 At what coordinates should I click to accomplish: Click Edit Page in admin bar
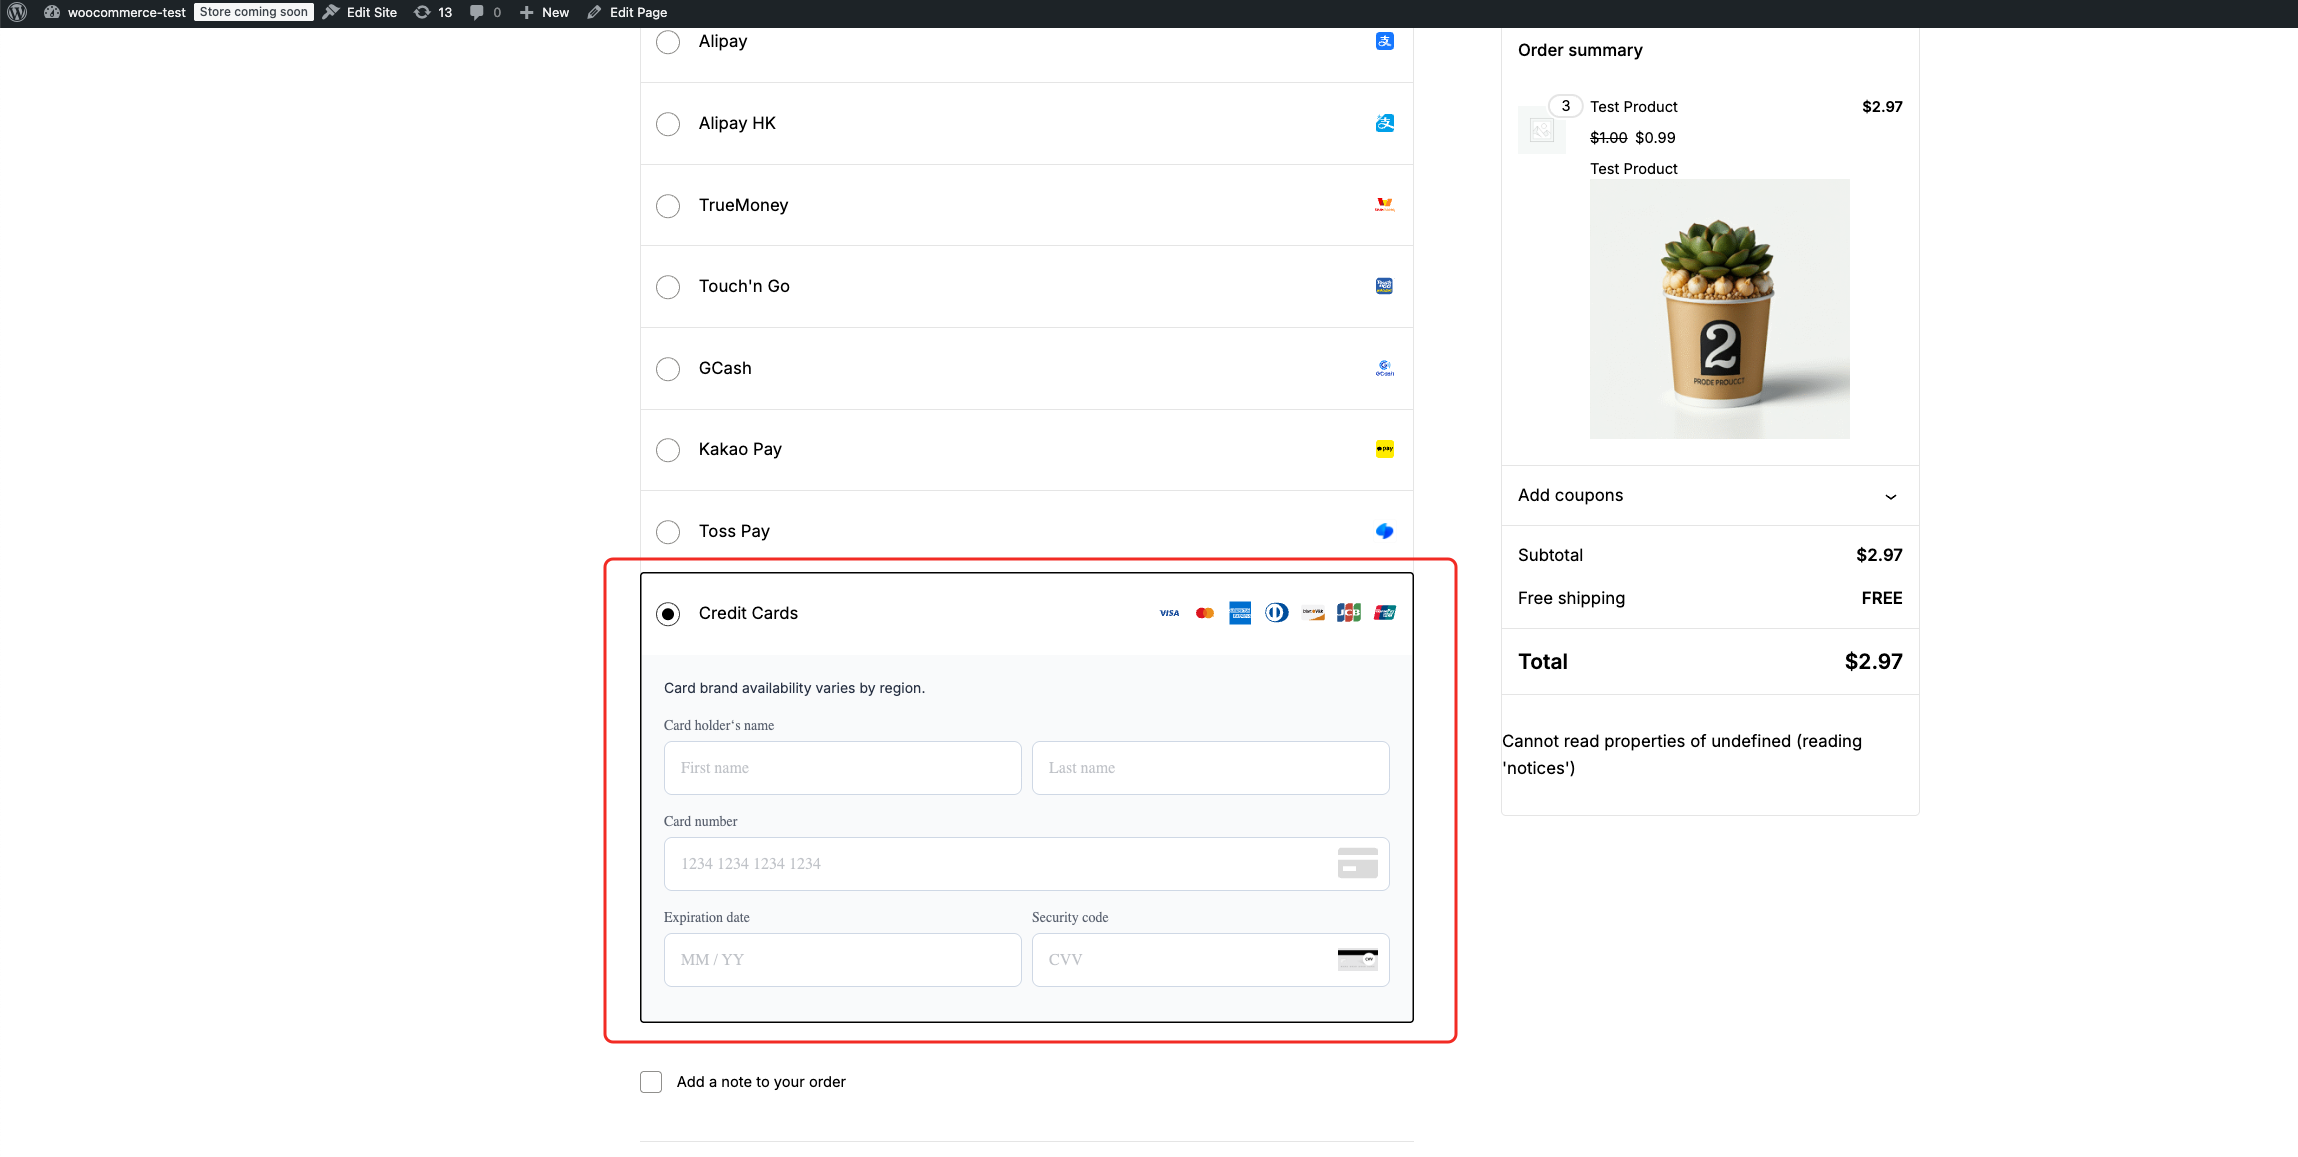[x=627, y=12]
